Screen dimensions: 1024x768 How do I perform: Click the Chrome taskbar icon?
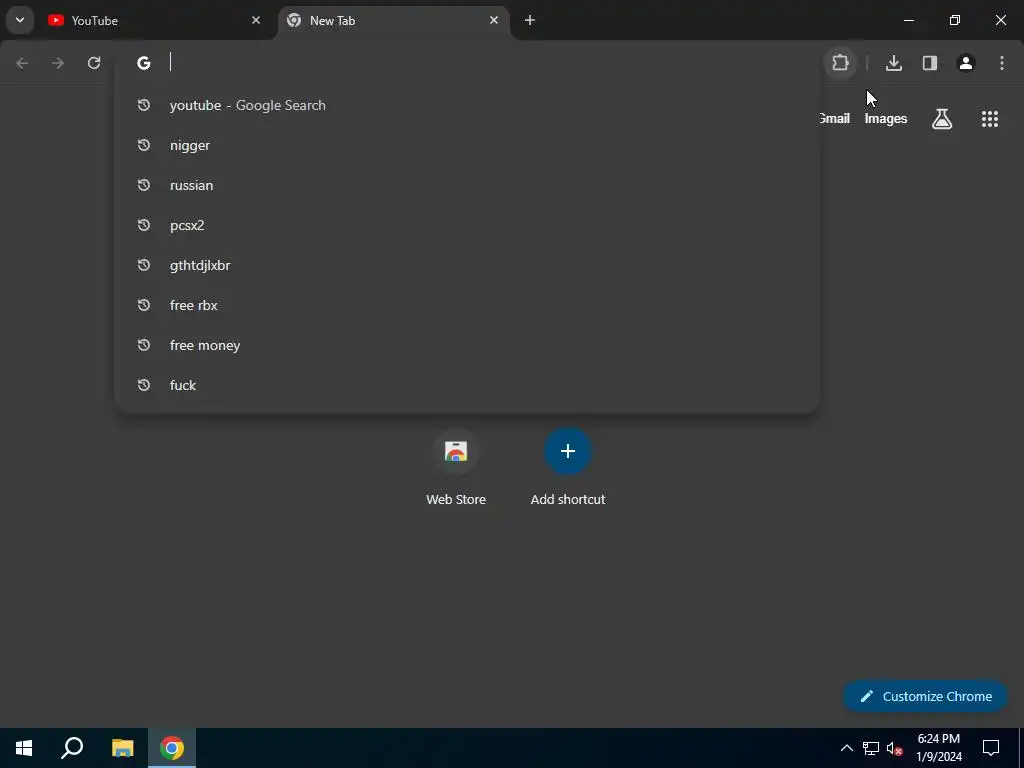click(x=172, y=748)
